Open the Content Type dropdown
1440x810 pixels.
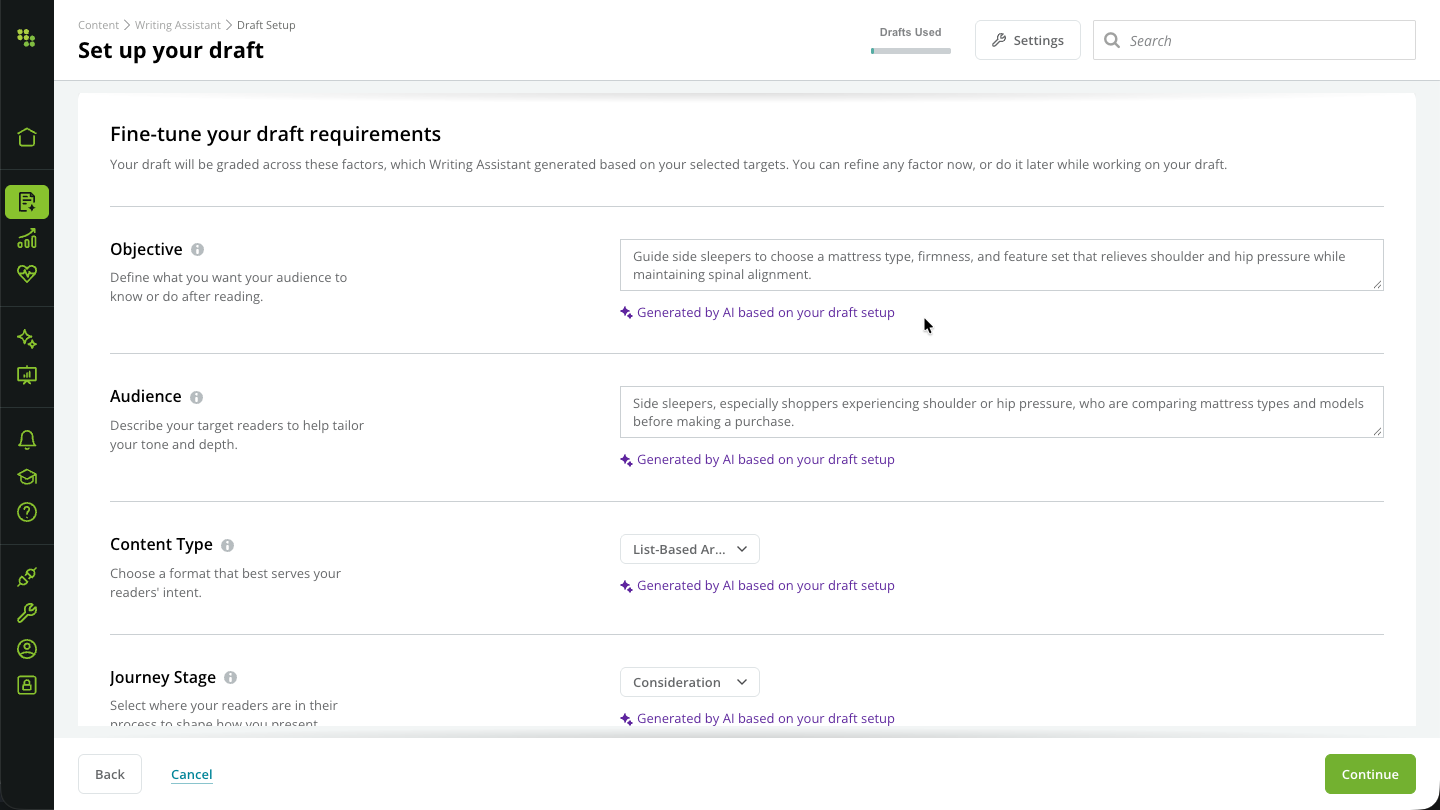click(x=690, y=549)
